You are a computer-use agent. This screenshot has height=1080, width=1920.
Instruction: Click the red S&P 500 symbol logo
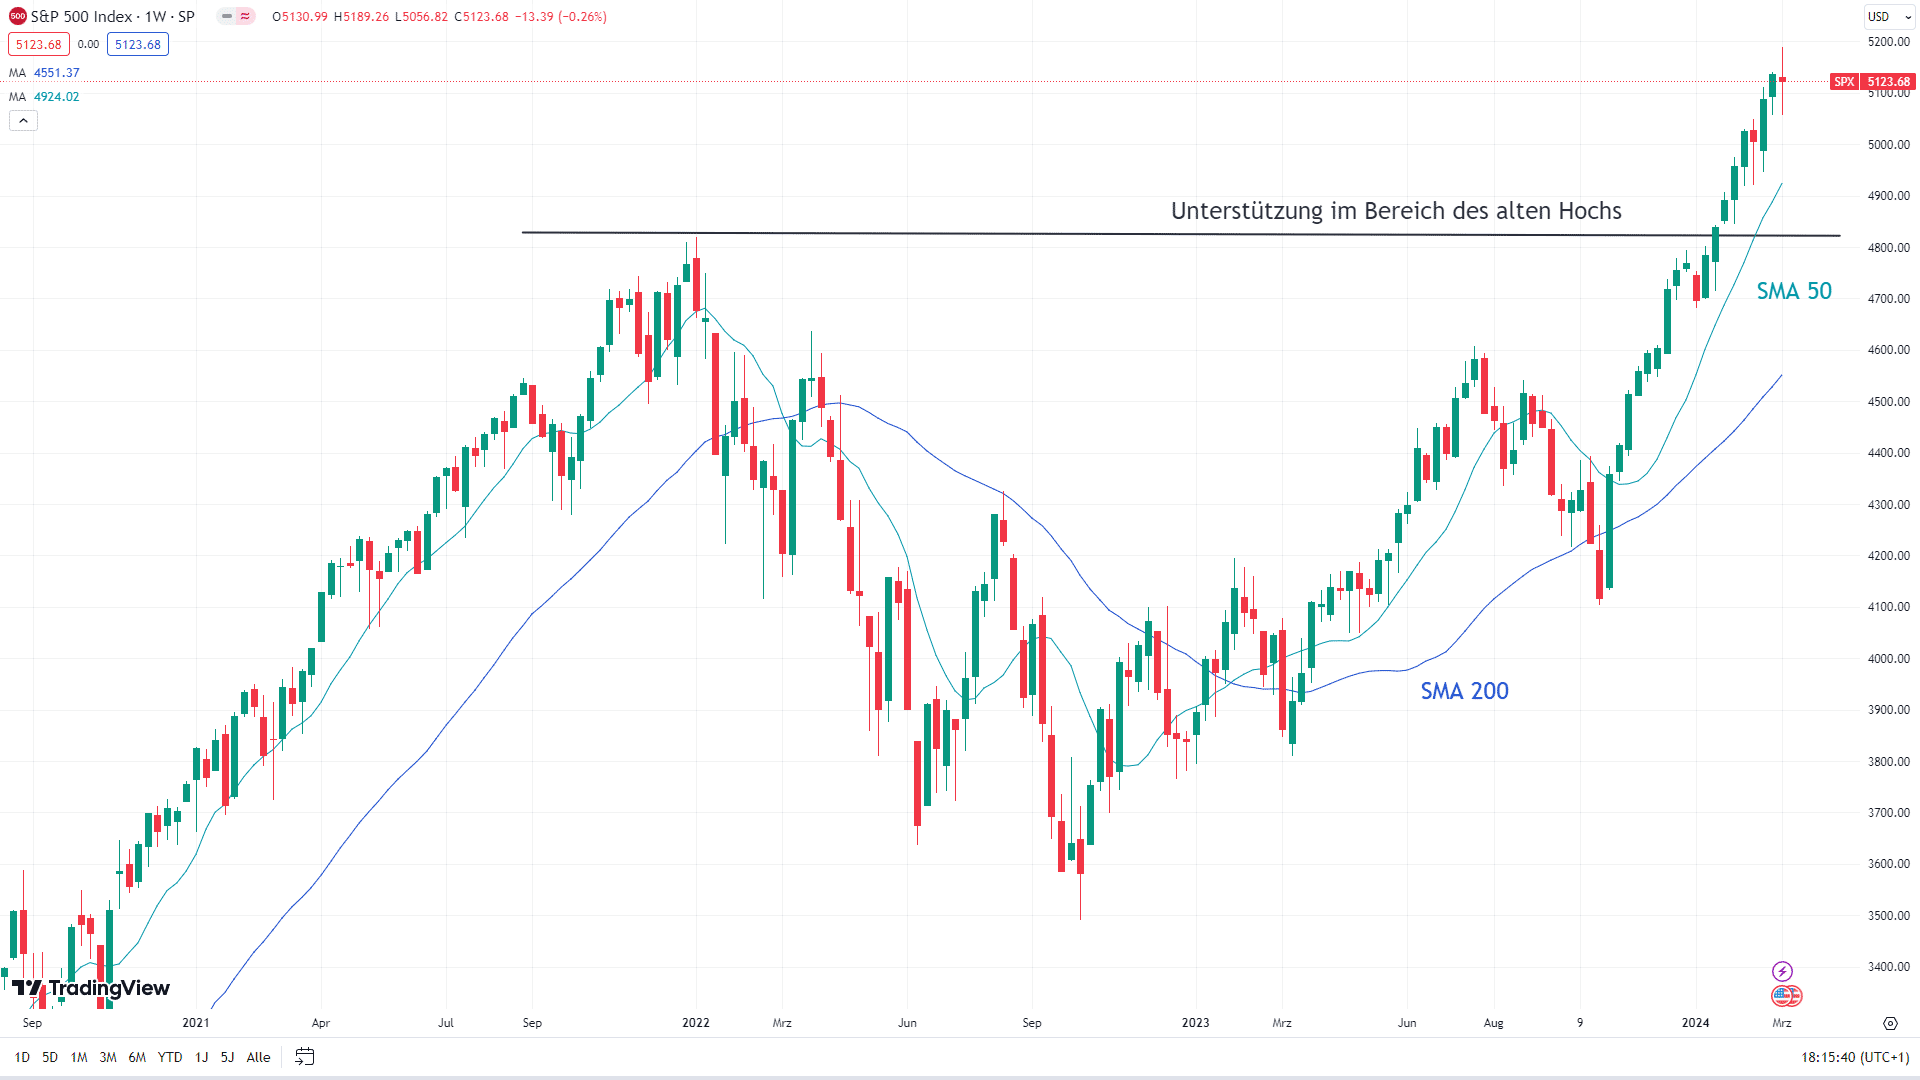(18, 17)
